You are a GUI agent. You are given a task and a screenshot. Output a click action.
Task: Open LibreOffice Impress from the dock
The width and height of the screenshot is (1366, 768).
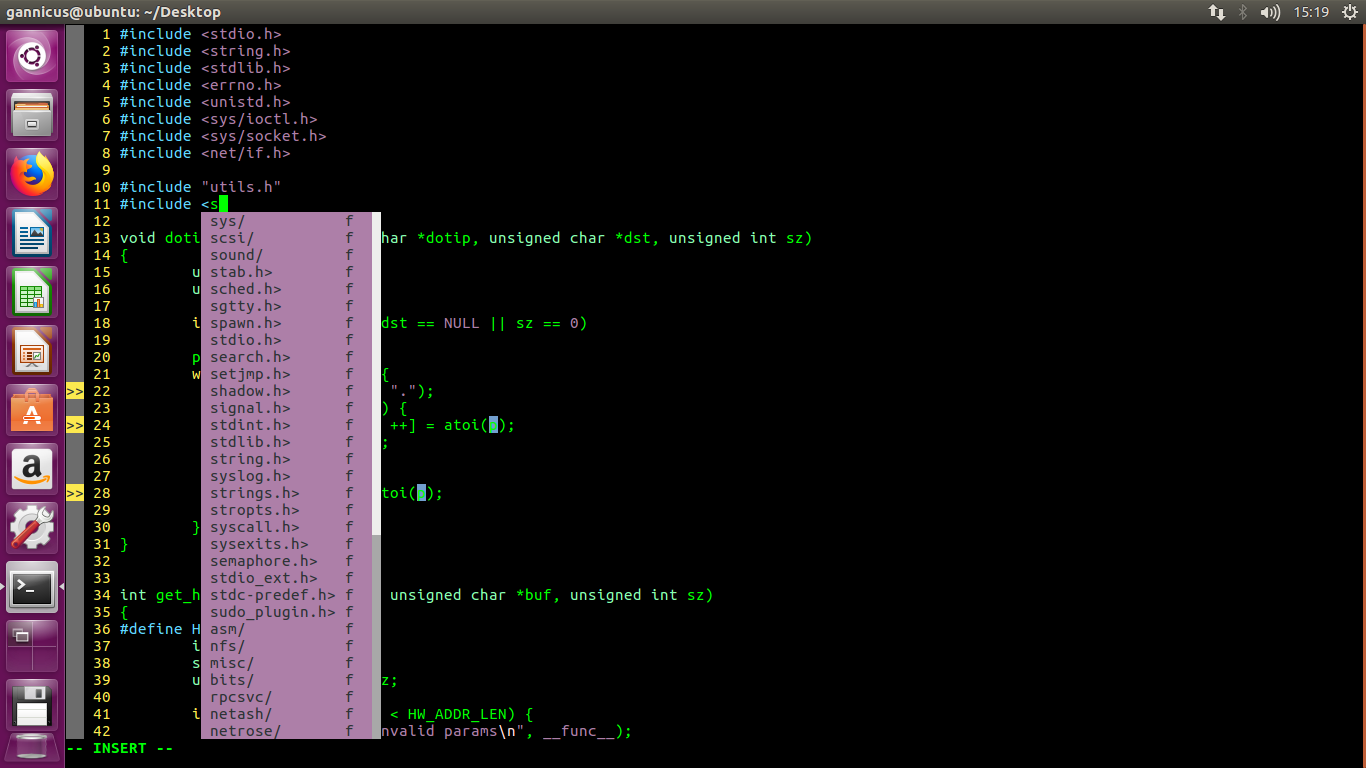(33, 351)
